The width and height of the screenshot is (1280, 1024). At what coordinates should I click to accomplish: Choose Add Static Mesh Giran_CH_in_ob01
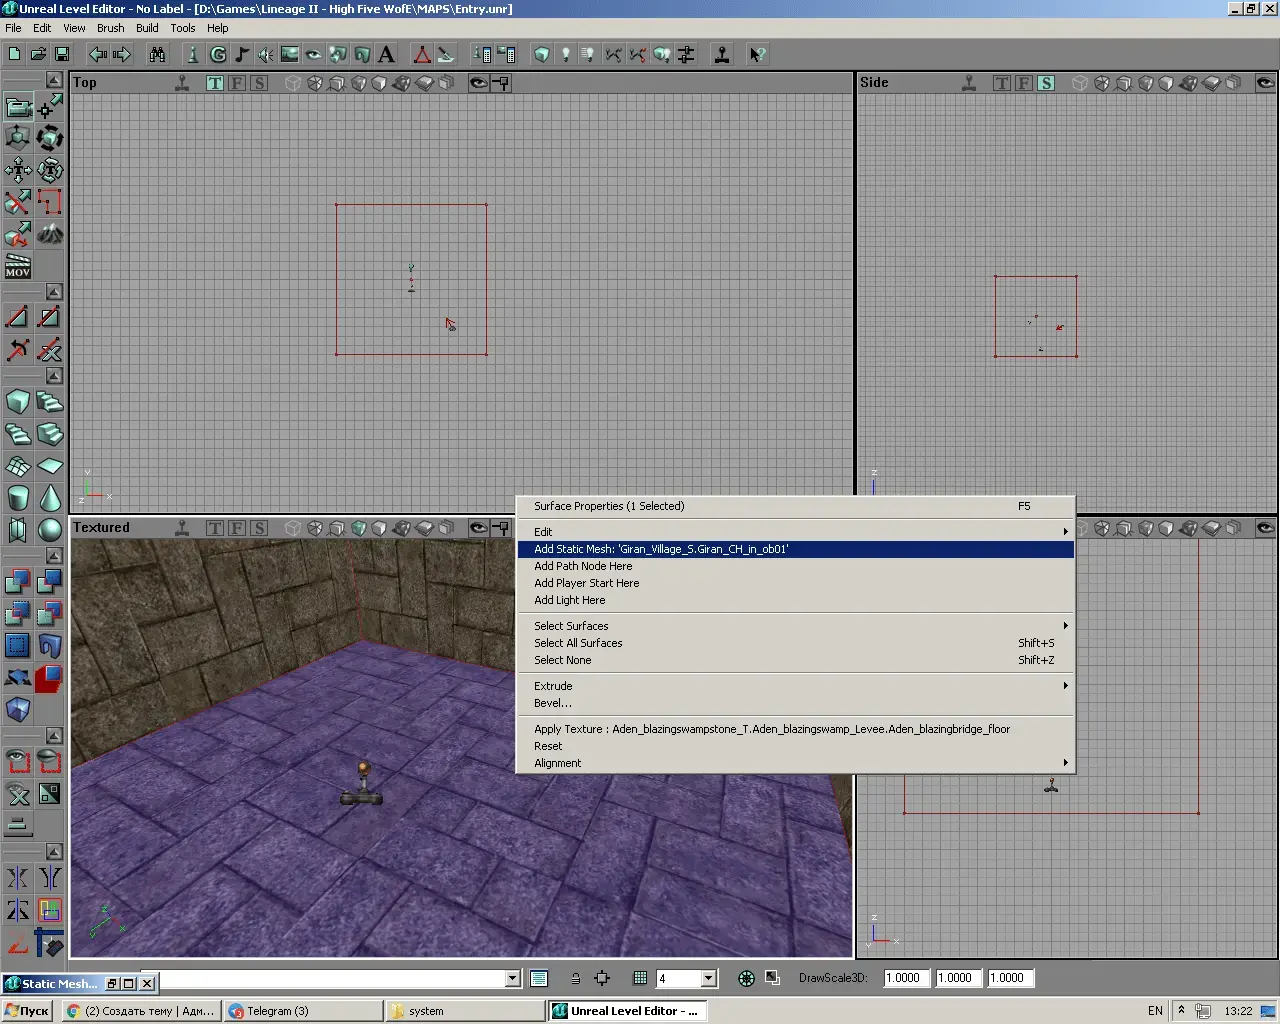(796, 549)
